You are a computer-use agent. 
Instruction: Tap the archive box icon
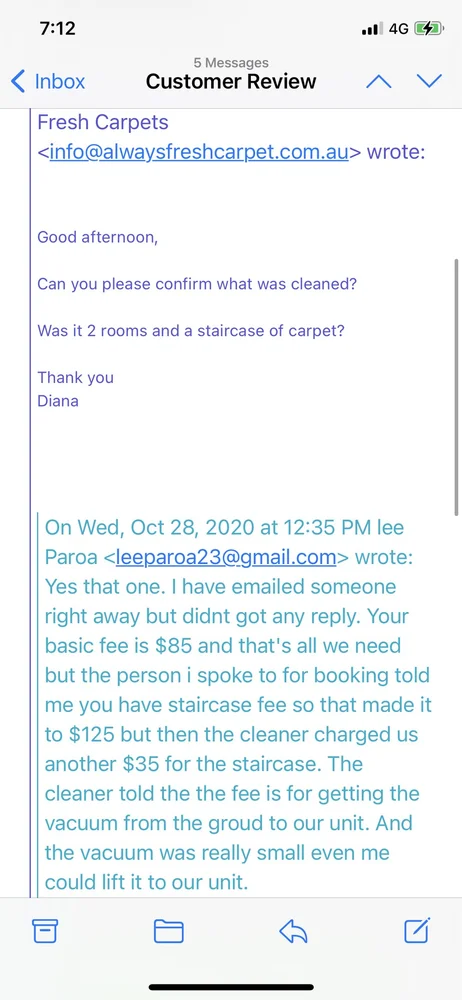(x=45, y=932)
